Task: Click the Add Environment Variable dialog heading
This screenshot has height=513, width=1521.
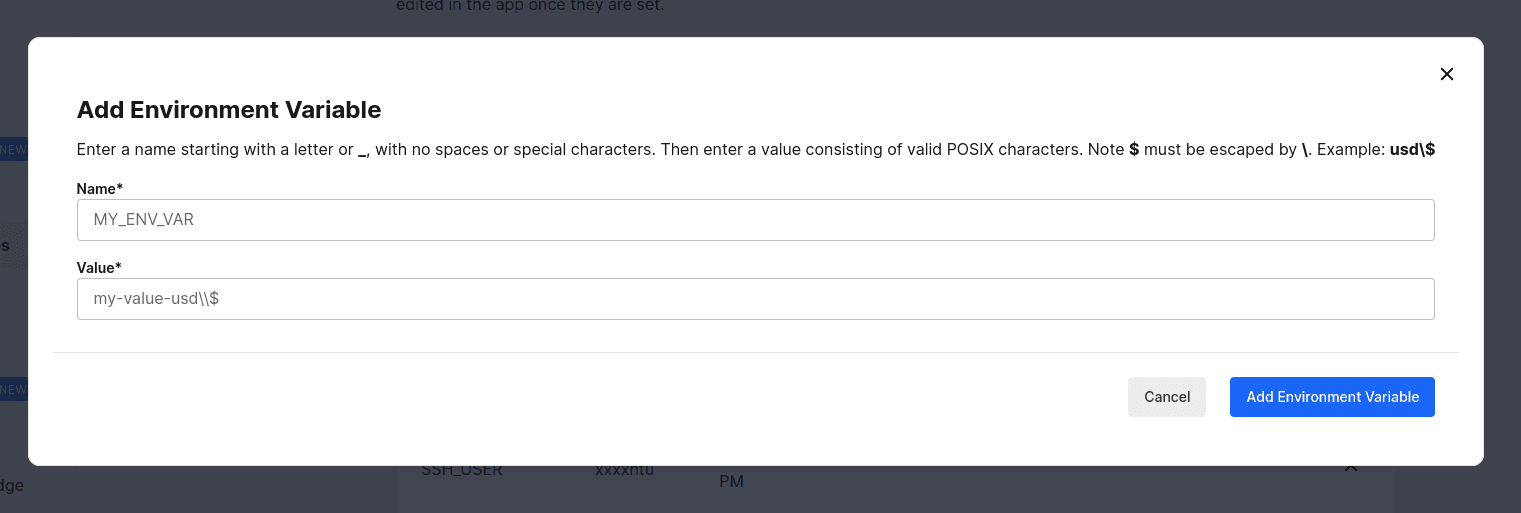Action: coord(229,110)
